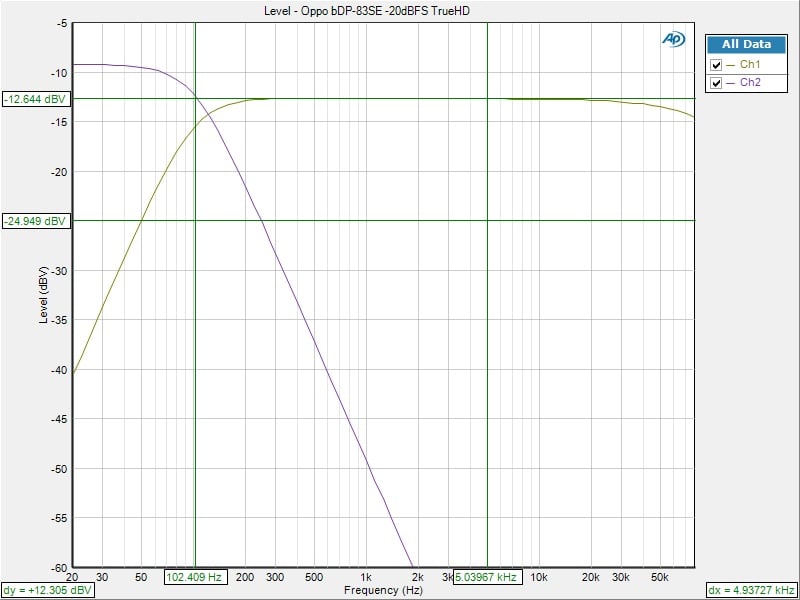Click the Ch2 purple line color swatch
800x600 pixels.
click(730, 83)
